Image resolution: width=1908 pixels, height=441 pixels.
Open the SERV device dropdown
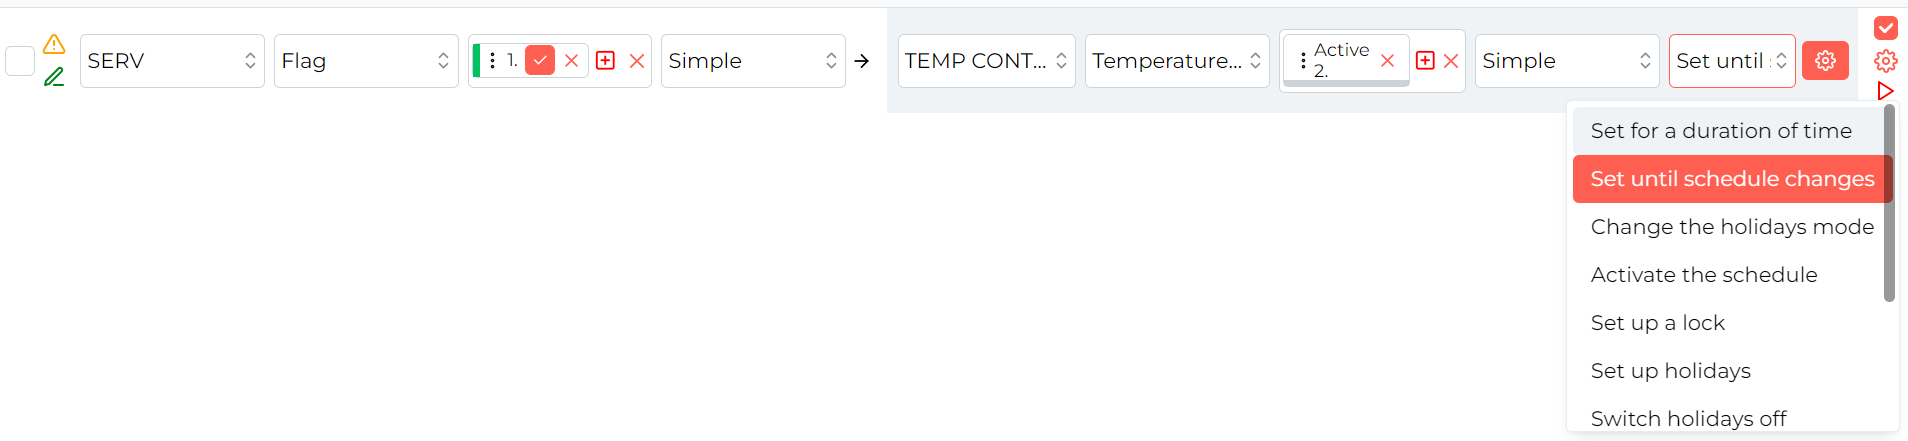172,61
